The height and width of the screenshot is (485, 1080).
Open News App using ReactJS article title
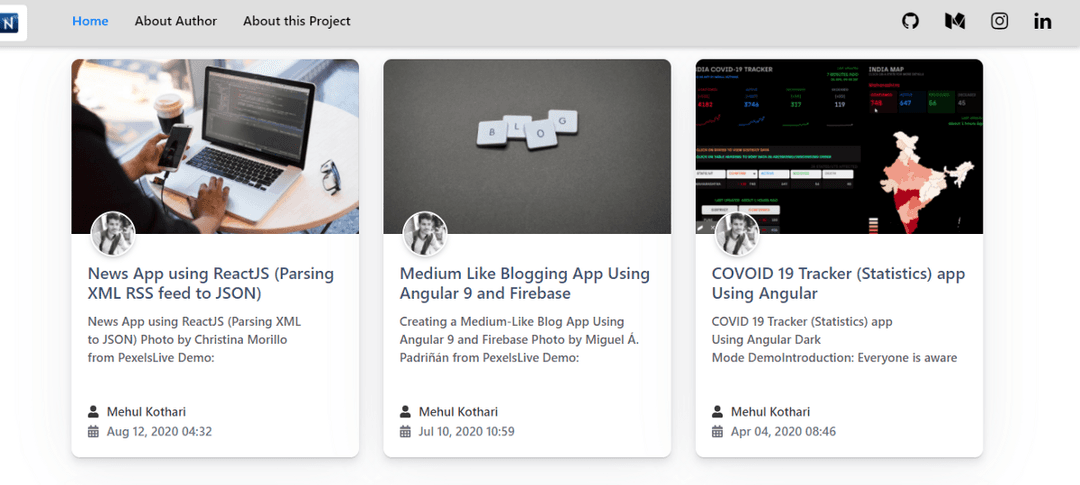coord(211,283)
